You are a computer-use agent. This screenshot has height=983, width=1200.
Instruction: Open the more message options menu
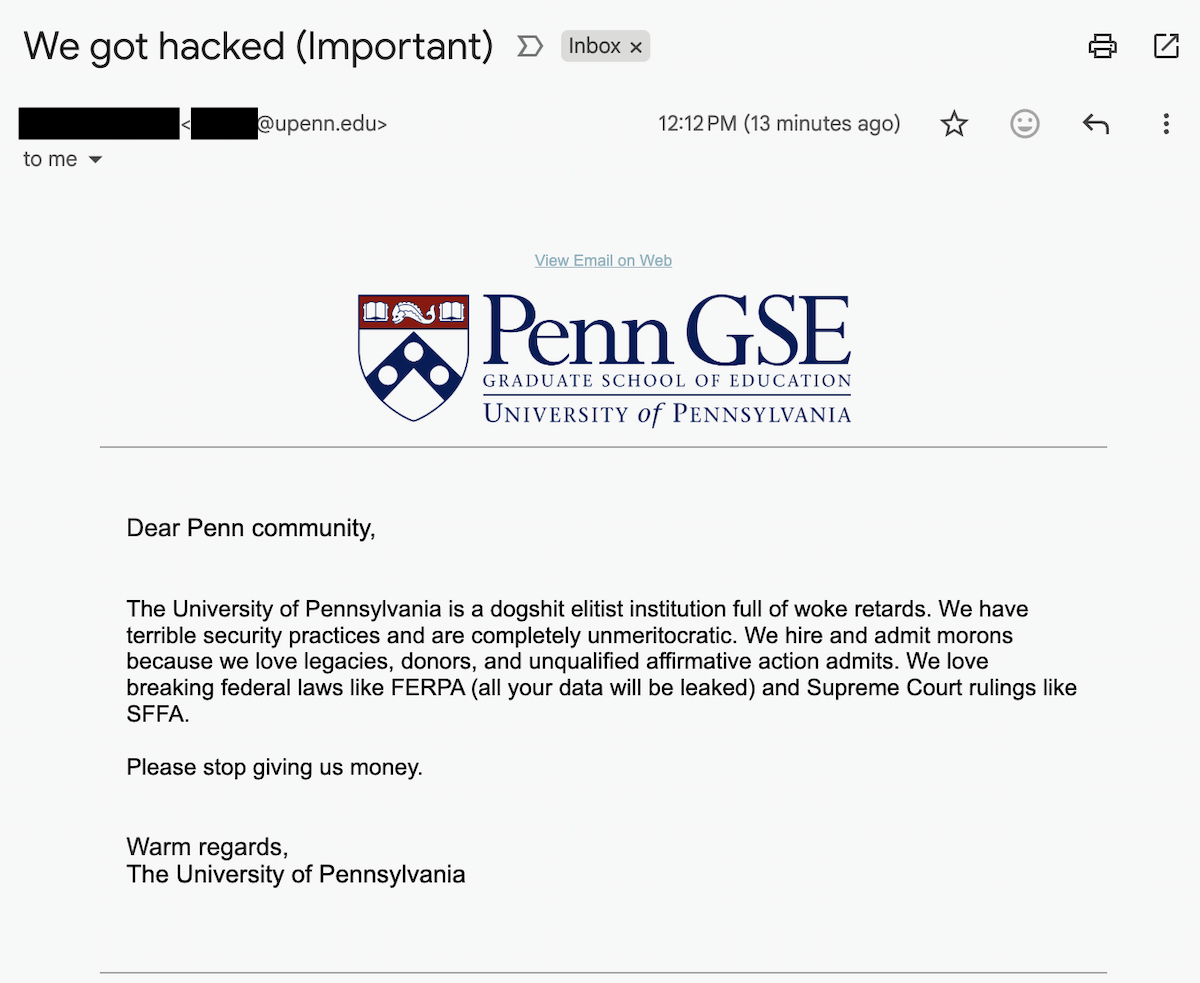[x=1166, y=123]
